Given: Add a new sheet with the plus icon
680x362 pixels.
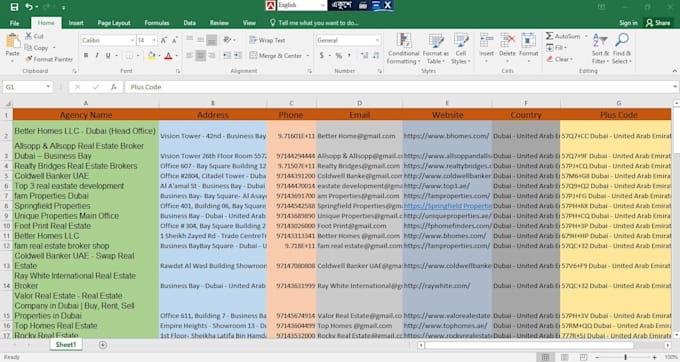Looking at the screenshot, I should click(x=103, y=345).
